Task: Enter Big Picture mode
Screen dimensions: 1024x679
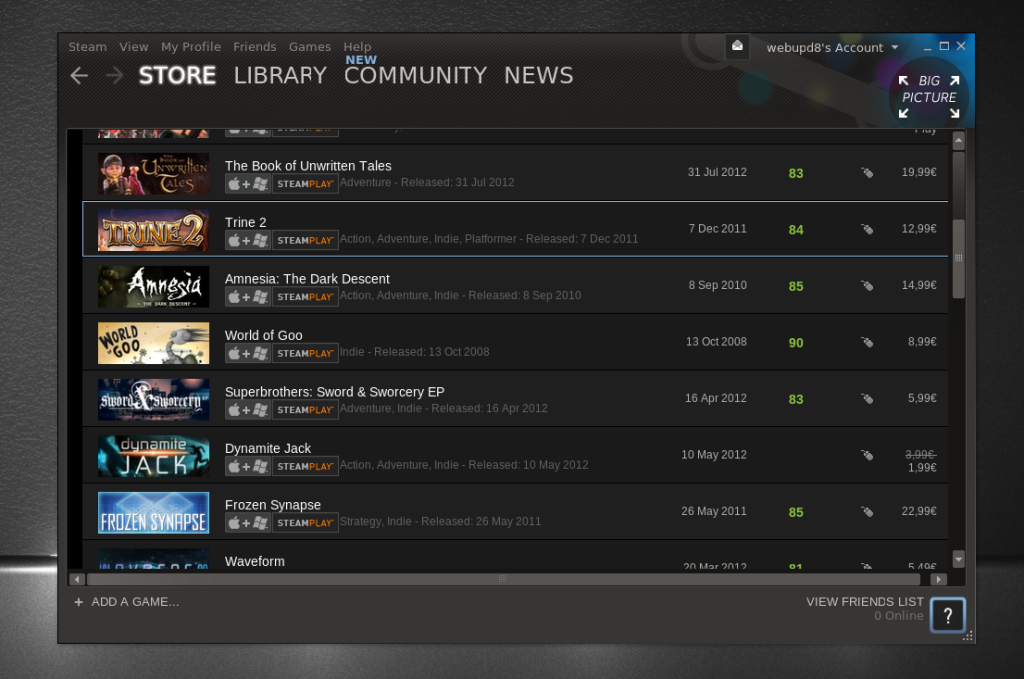Action: click(929, 97)
